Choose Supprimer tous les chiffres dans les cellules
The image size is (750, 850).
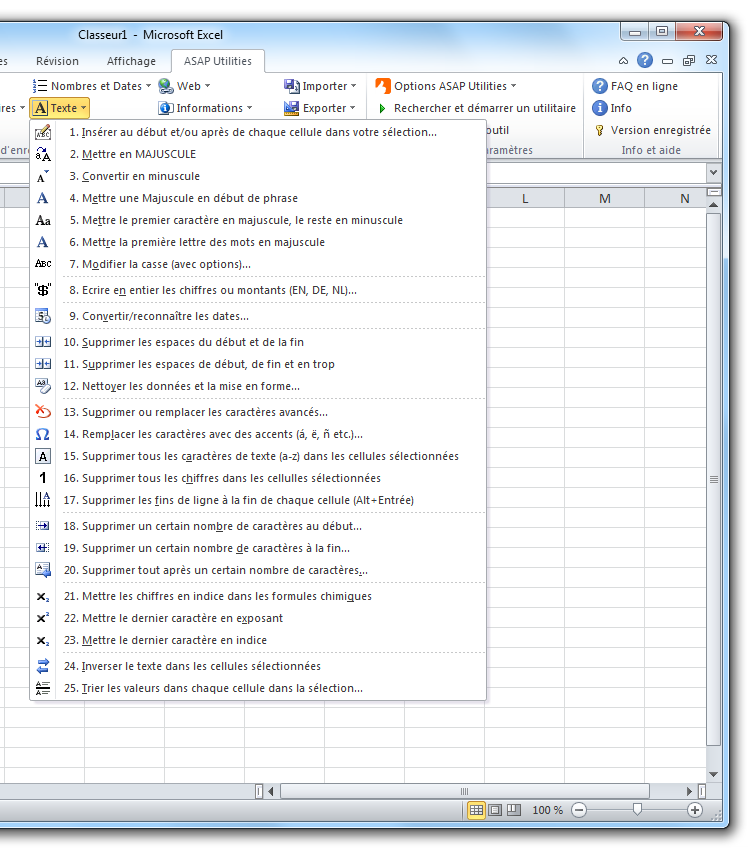[258, 478]
